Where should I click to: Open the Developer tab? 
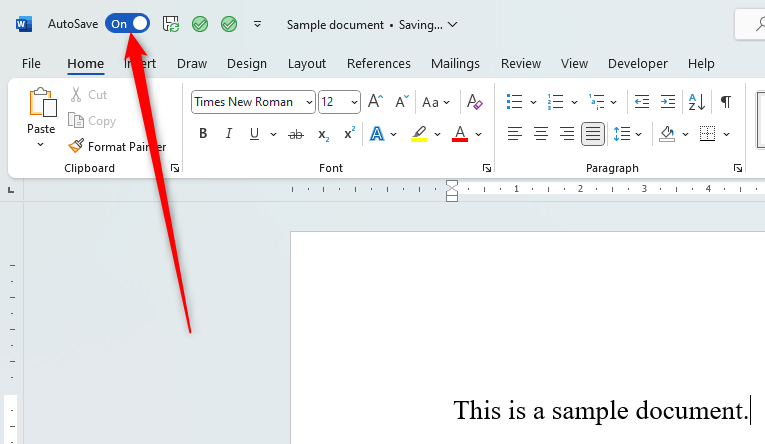pos(638,63)
